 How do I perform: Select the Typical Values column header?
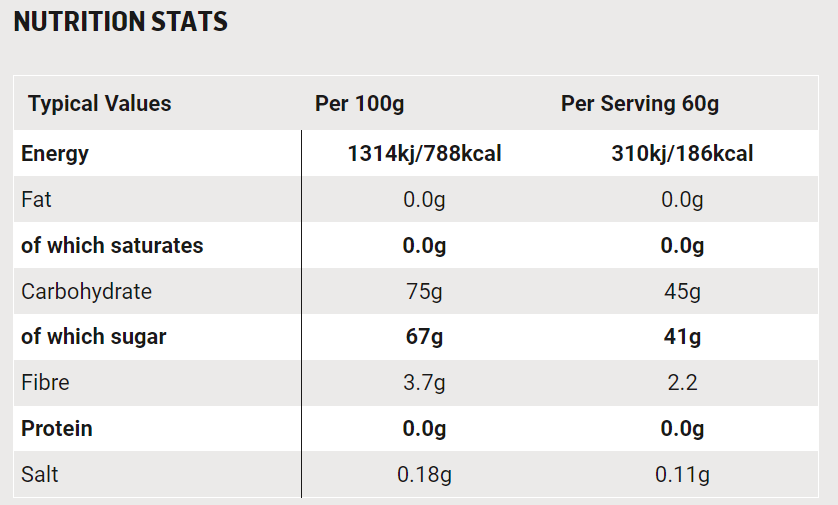click(x=99, y=103)
